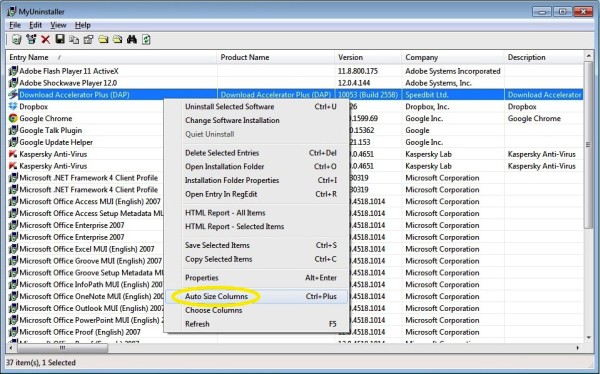Click the horizontal scrollbar left arrow
Image resolution: width=600 pixels, height=374 pixels.
click(x=11, y=348)
